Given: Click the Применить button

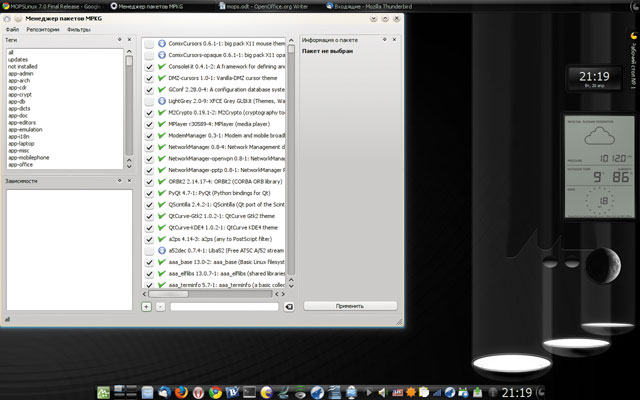Looking at the screenshot, I should click(x=350, y=306).
